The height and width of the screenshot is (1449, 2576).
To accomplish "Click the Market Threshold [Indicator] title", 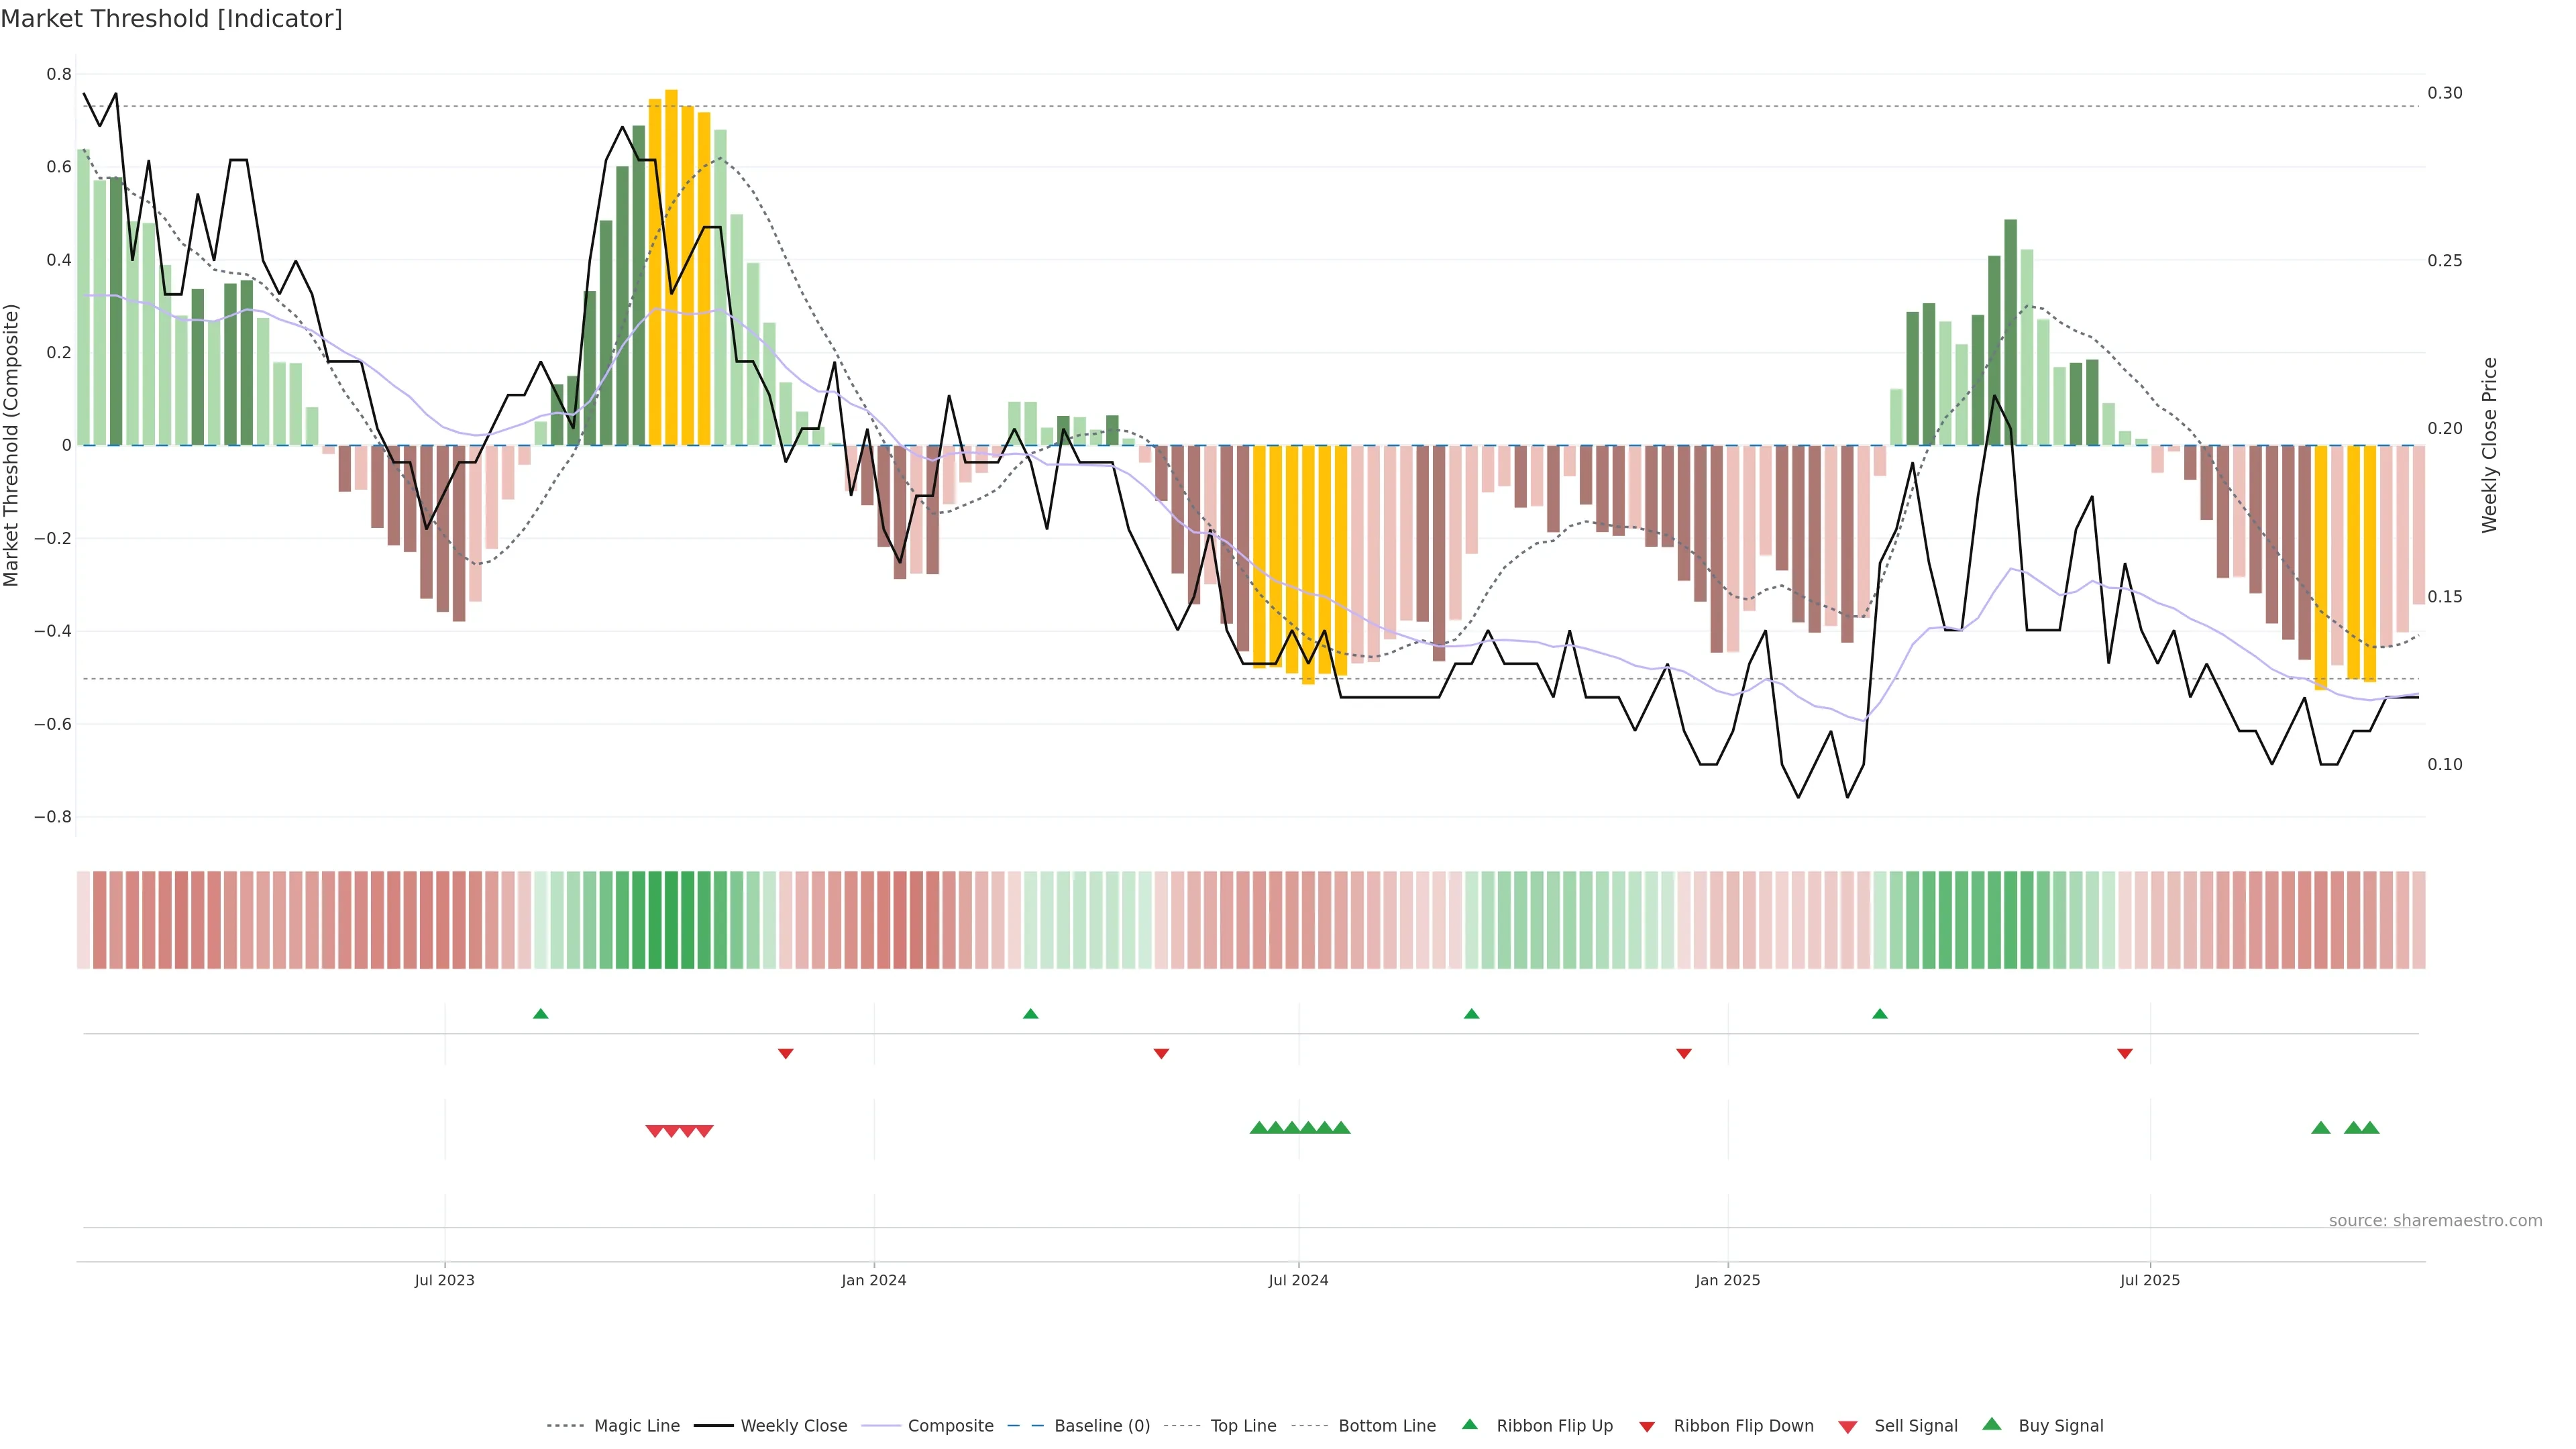I will pyautogui.click(x=171, y=19).
